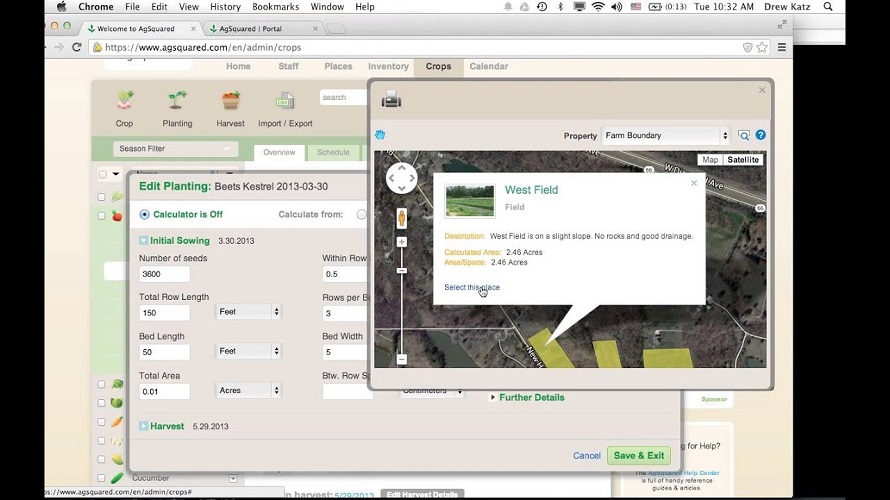
Task: Zoom out with map minus button
Action: 401,359
